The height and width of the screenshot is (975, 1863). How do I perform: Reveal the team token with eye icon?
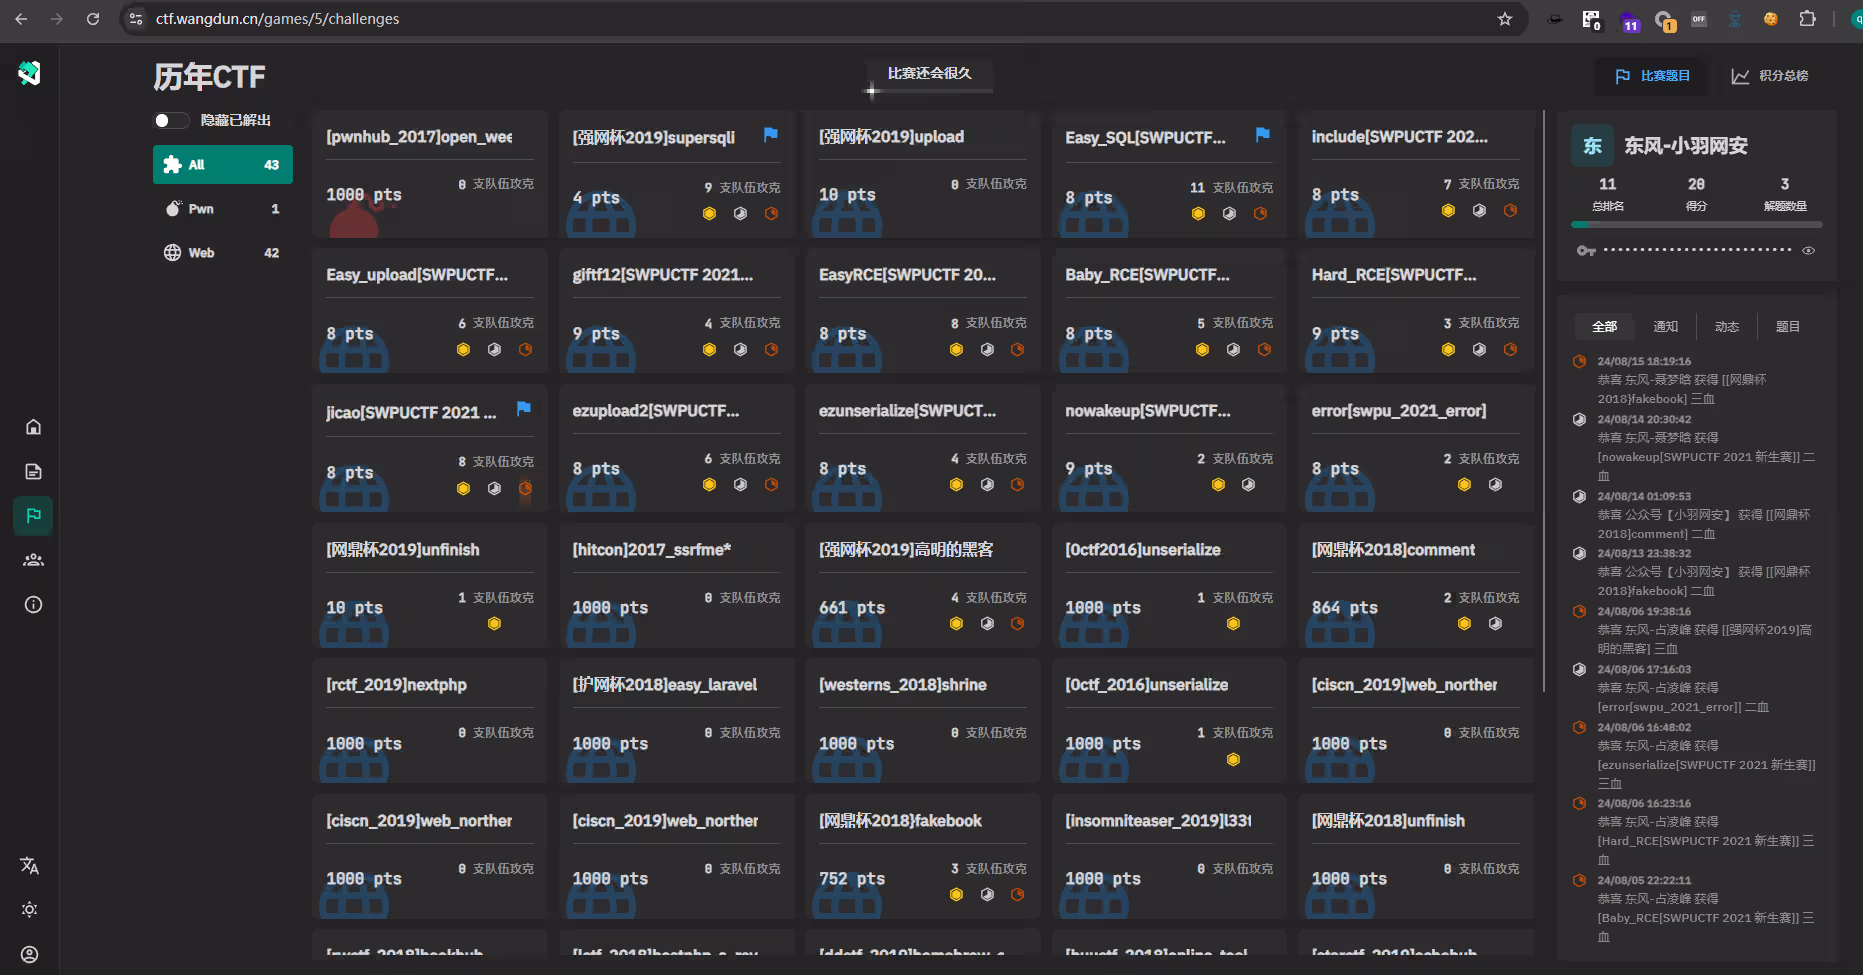pos(1808,251)
